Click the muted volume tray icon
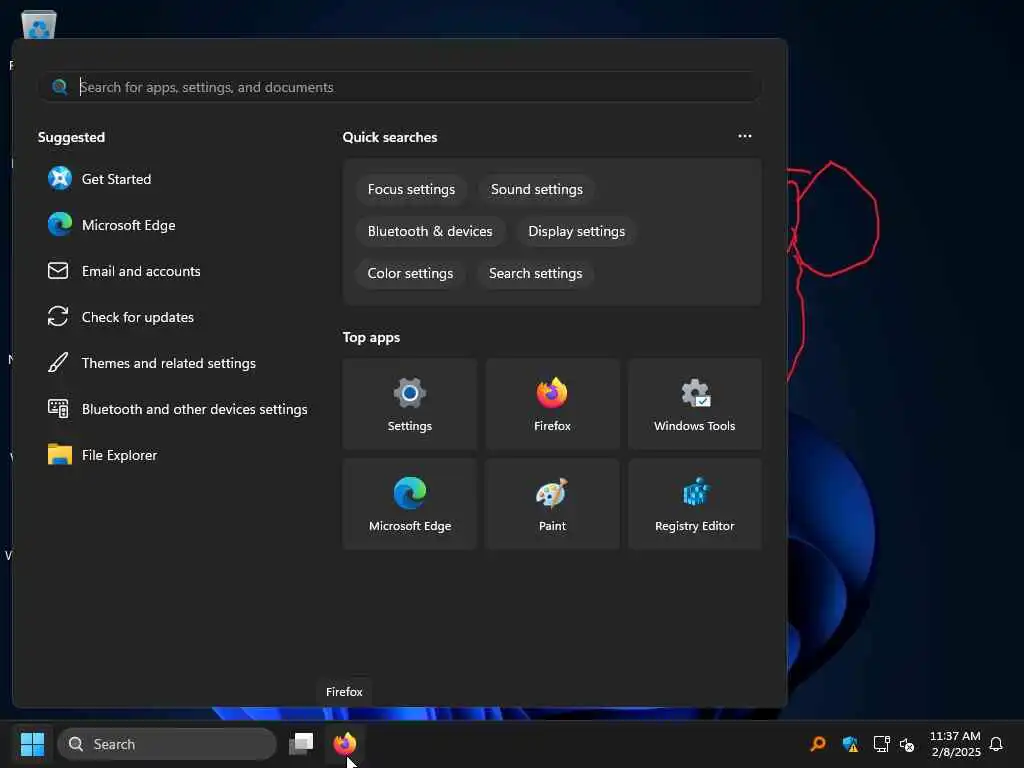This screenshot has width=1024, height=768. pyautogui.click(x=907, y=744)
